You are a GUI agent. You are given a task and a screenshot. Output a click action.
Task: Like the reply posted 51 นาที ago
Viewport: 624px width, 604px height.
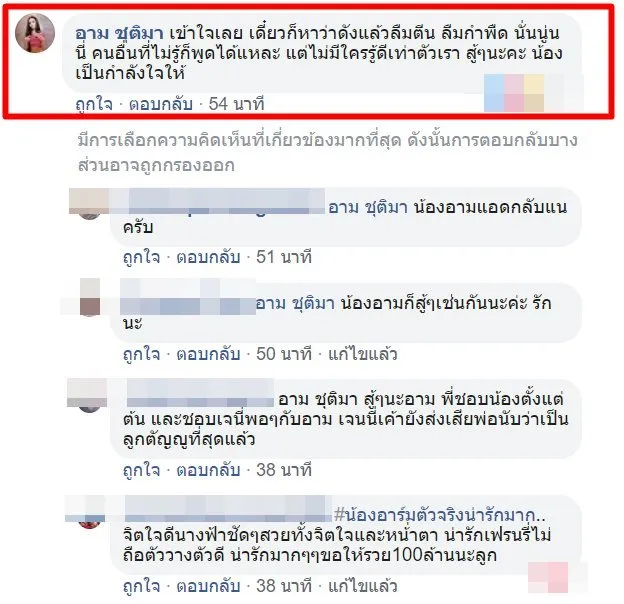point(142,257)
